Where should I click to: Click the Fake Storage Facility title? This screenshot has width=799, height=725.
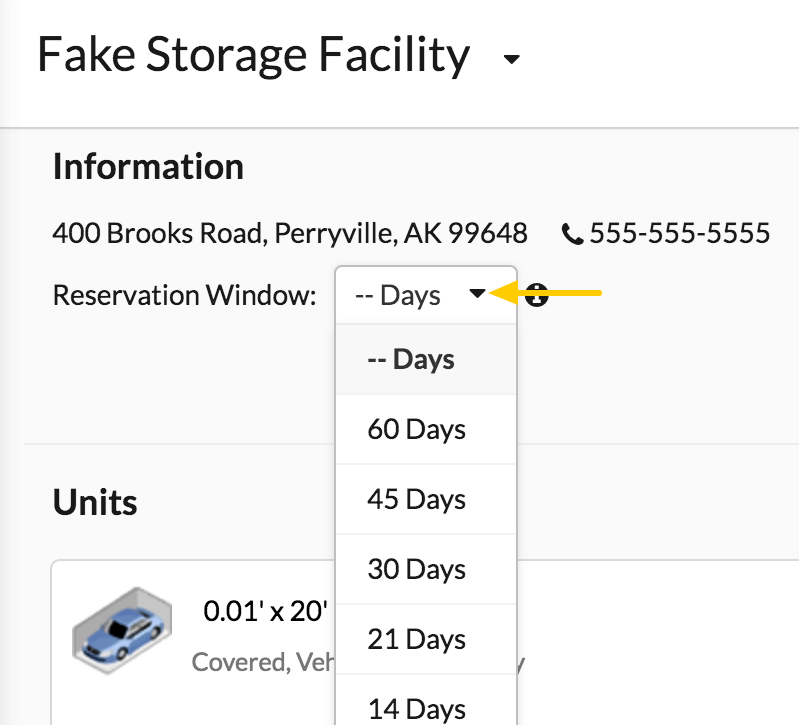coord(253,55)
